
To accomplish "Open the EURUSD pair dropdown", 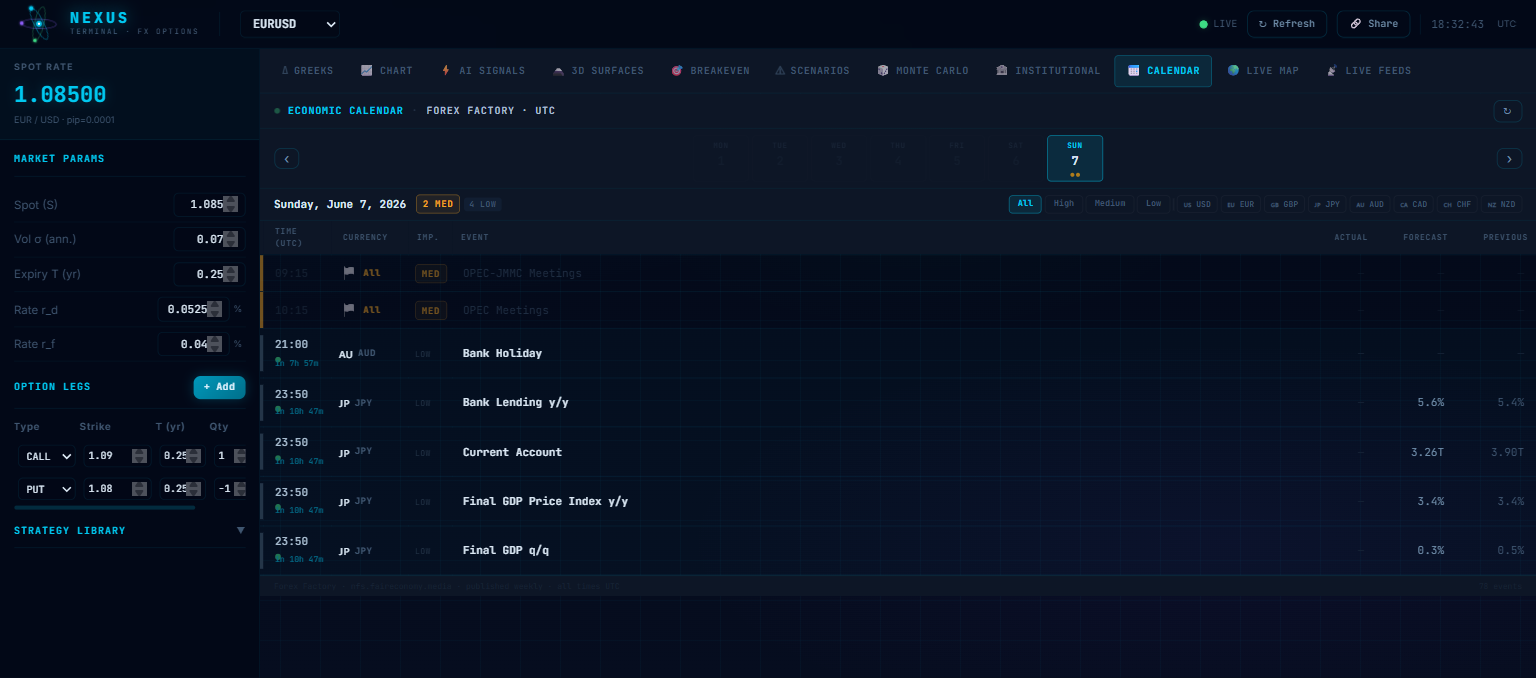I will [x=290, y=24].
